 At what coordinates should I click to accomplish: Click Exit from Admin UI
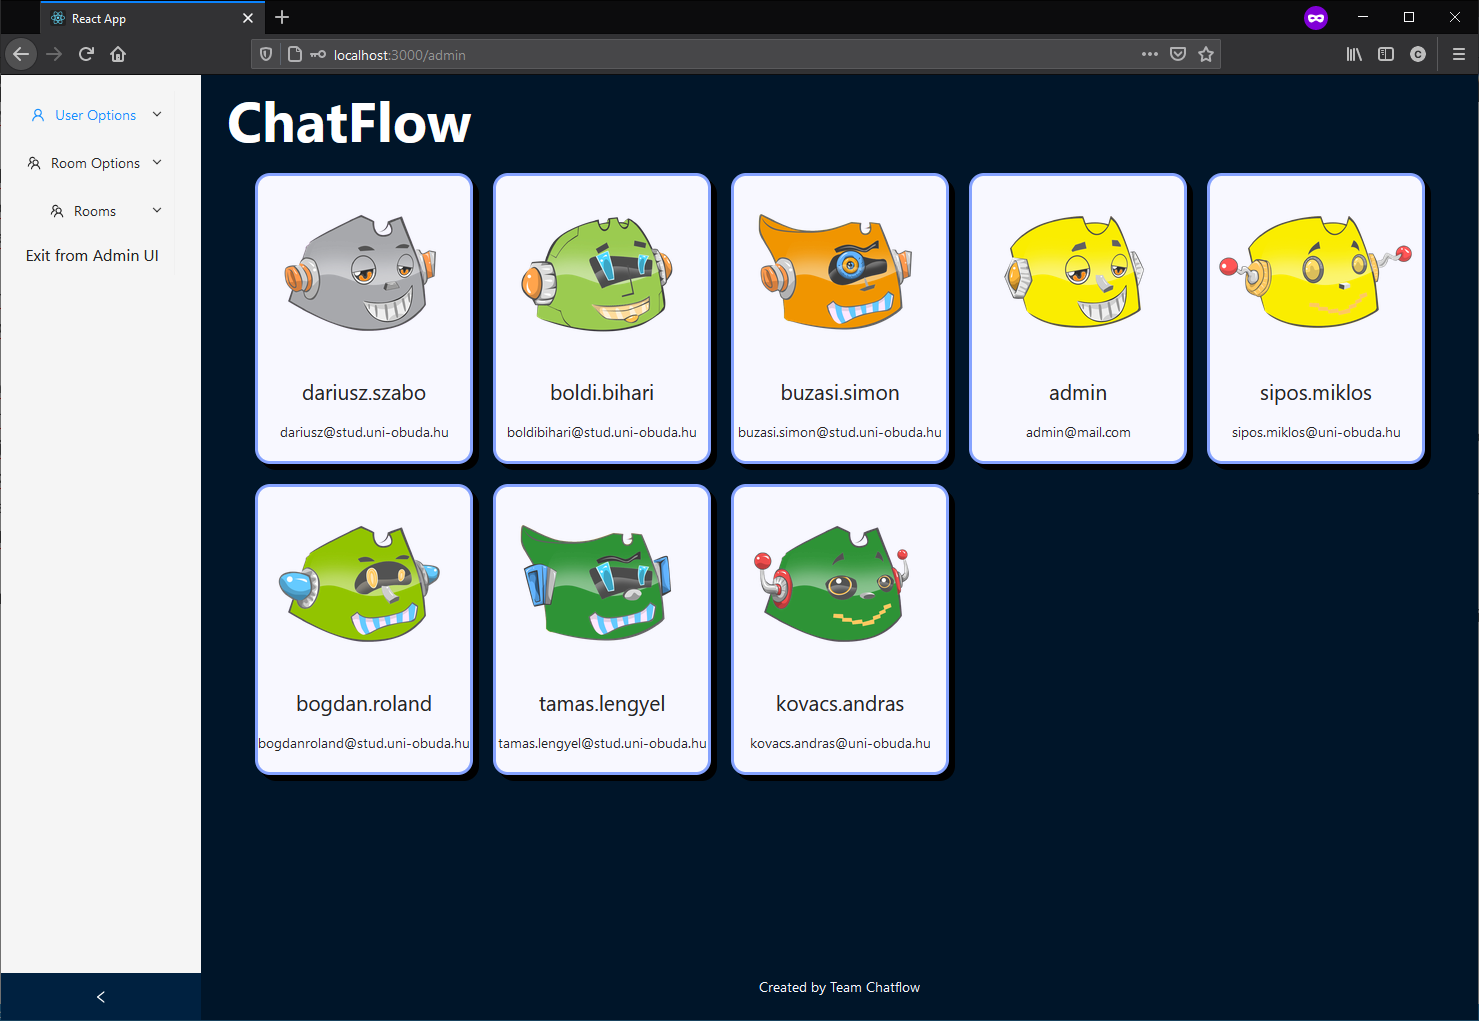click(x=92, y=256)
